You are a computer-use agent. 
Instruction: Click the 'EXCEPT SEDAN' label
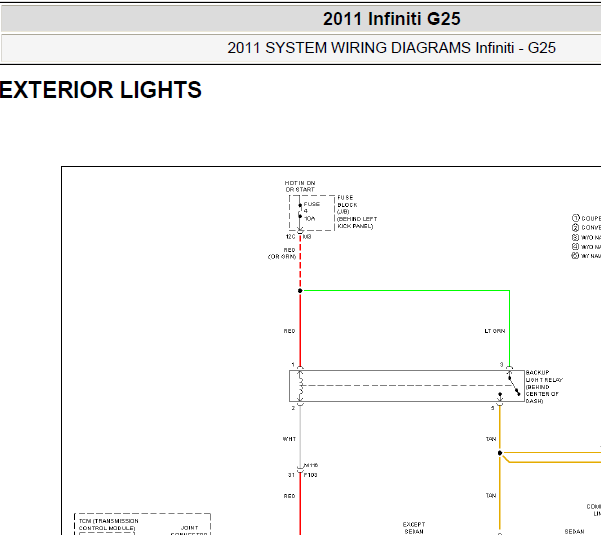(x=414, y=528)
